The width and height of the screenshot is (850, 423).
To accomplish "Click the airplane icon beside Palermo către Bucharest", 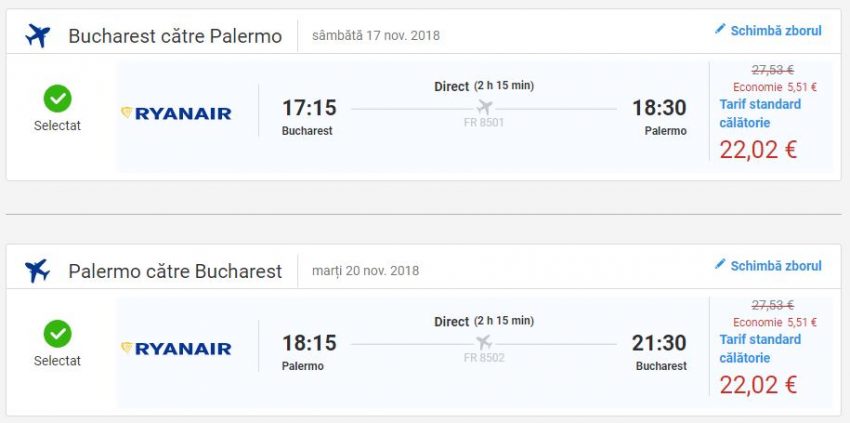I will pos(38,271).
